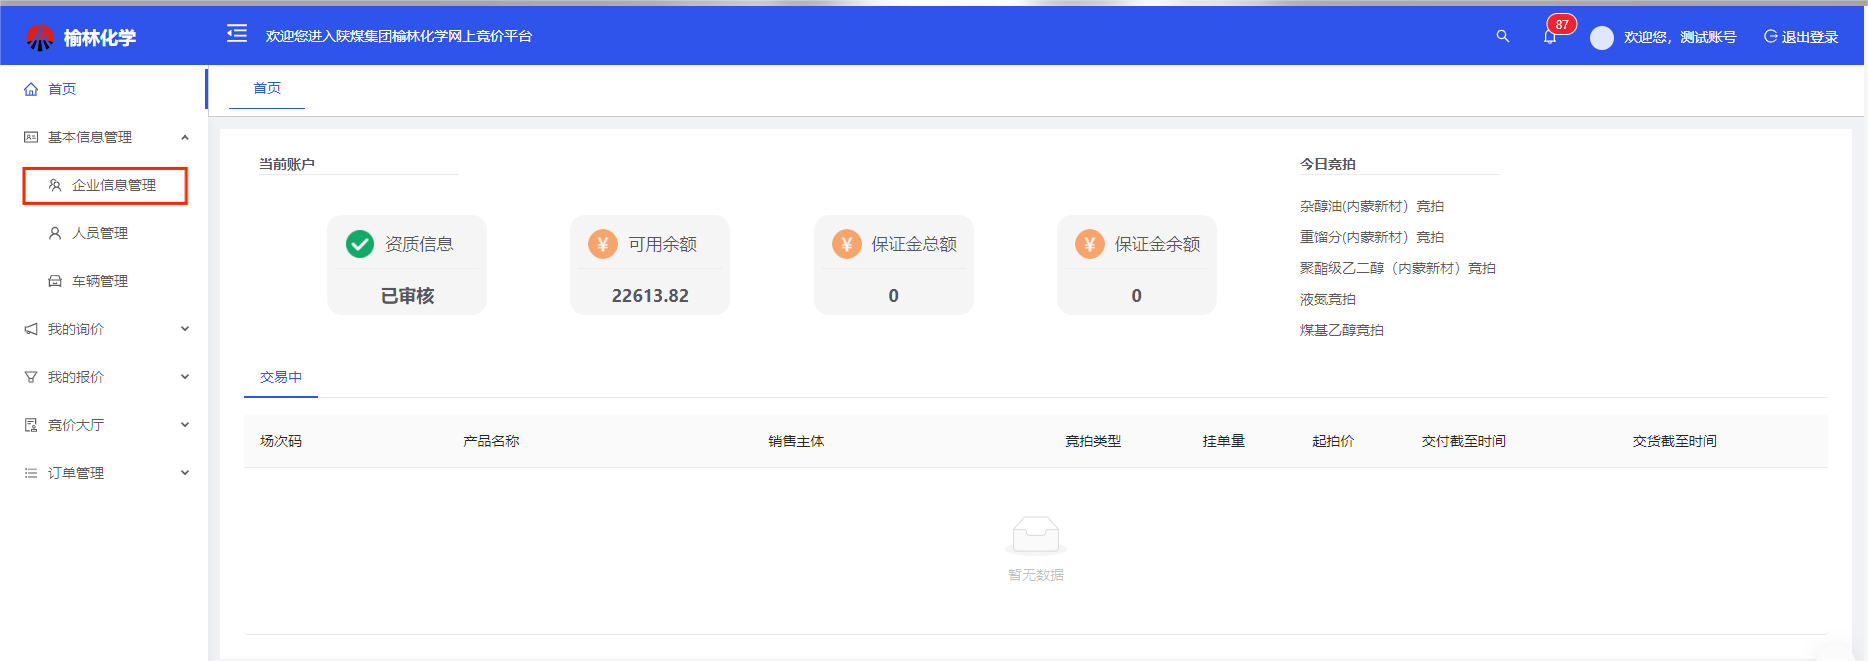The image size is (1868, 661).
Task: Switch to the 首页 page tab
Action: coord(267,88)
